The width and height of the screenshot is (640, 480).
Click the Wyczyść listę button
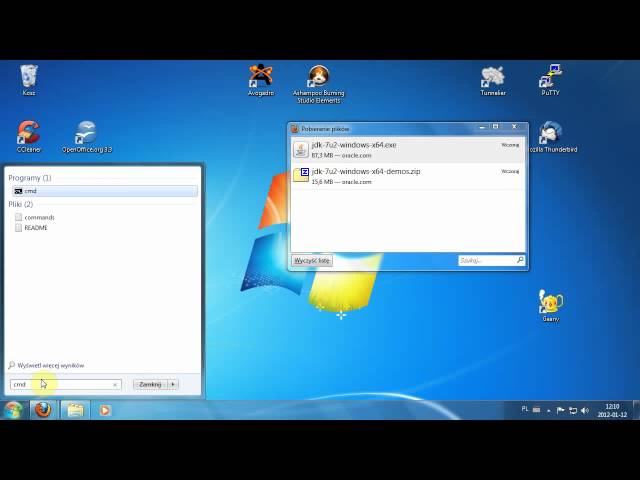[312, 260]
